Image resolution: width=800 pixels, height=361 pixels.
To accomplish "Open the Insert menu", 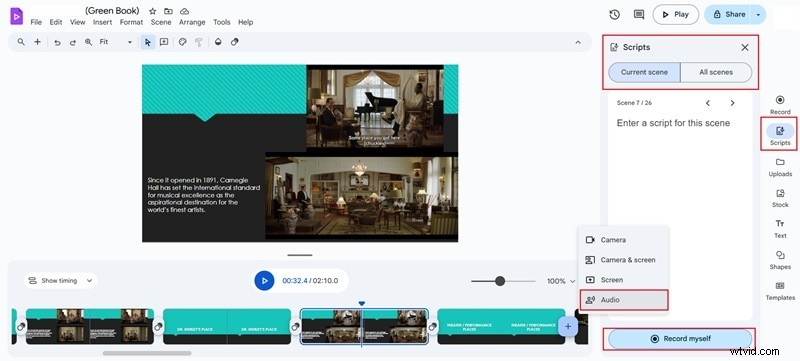I will click(103, 22).
